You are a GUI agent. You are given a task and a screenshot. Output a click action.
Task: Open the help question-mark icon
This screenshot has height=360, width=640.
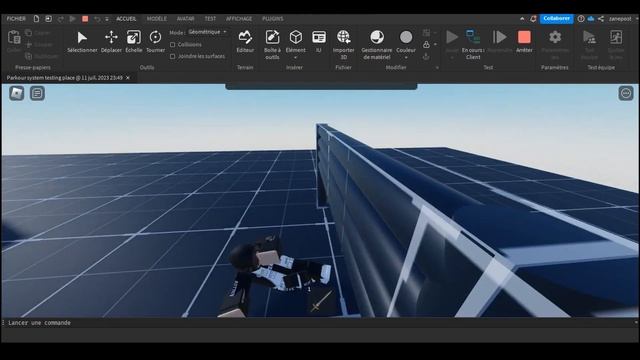[x=581, y=19]
